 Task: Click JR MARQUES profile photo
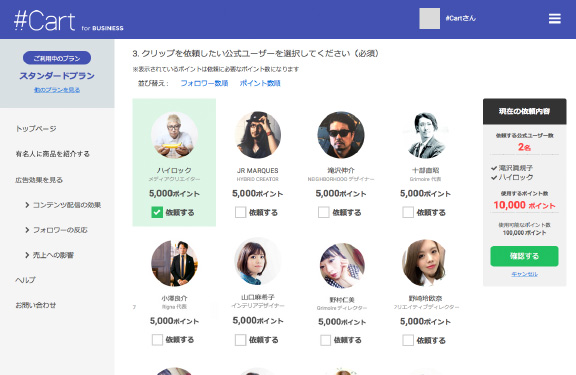point(258,135)
